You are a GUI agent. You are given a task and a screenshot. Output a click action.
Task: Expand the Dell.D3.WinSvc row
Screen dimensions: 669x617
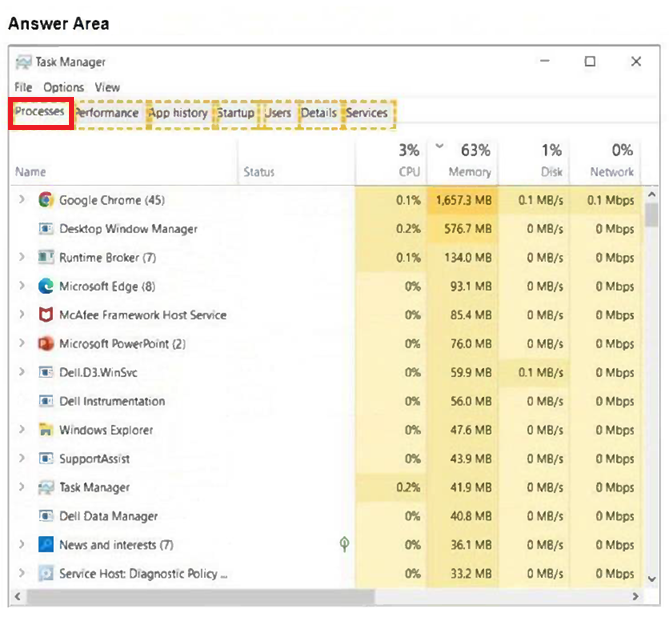21,372
